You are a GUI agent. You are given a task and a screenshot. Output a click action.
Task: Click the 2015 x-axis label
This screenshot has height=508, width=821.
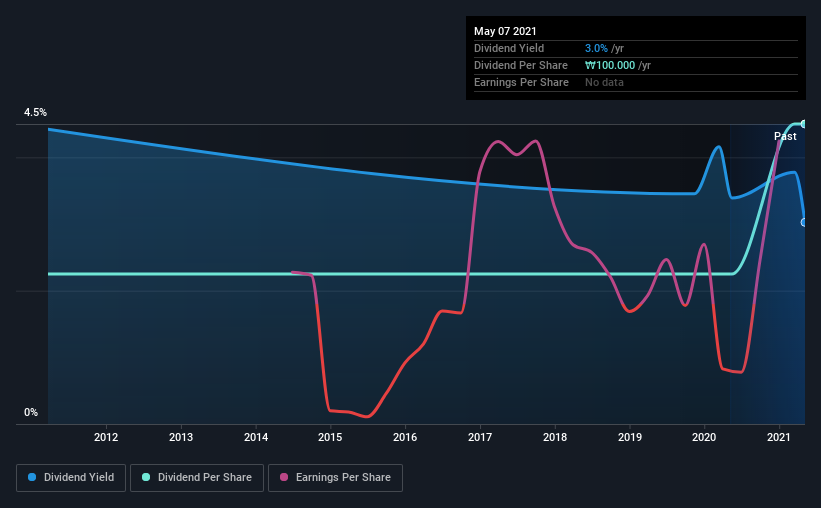pos(330,437)
